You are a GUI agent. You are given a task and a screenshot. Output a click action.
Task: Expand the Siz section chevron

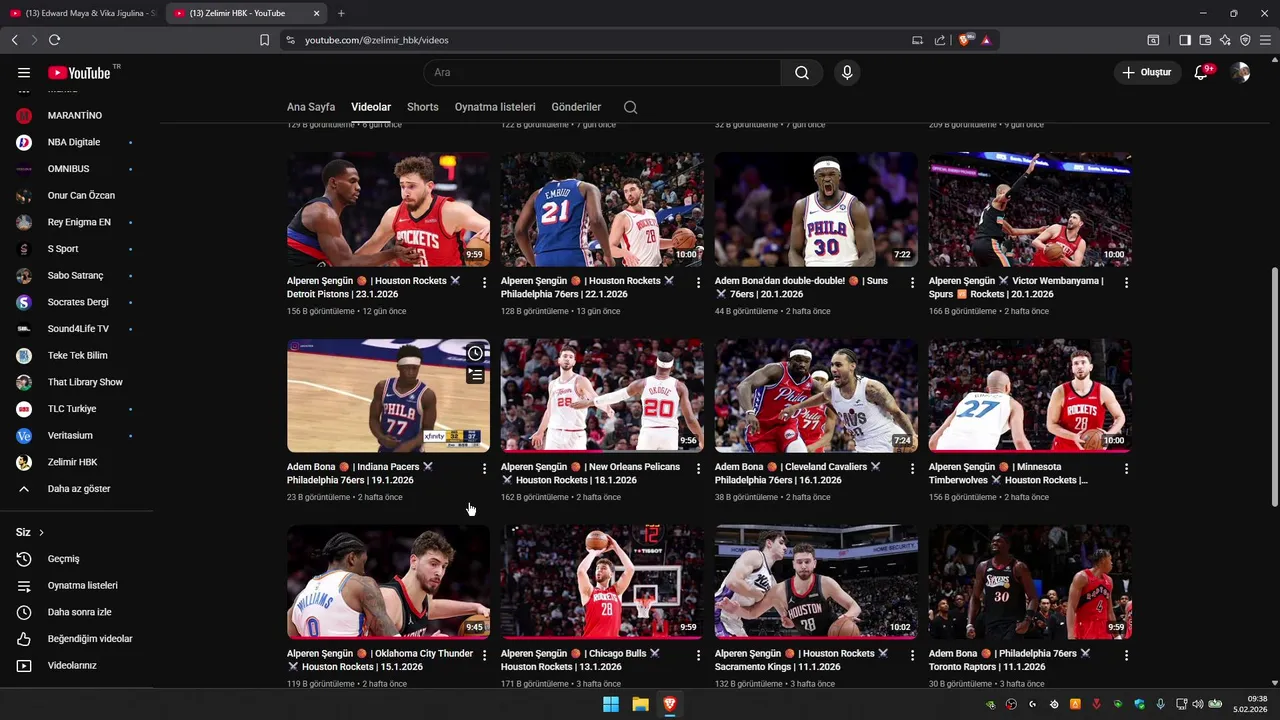click(x=41, y=533)
